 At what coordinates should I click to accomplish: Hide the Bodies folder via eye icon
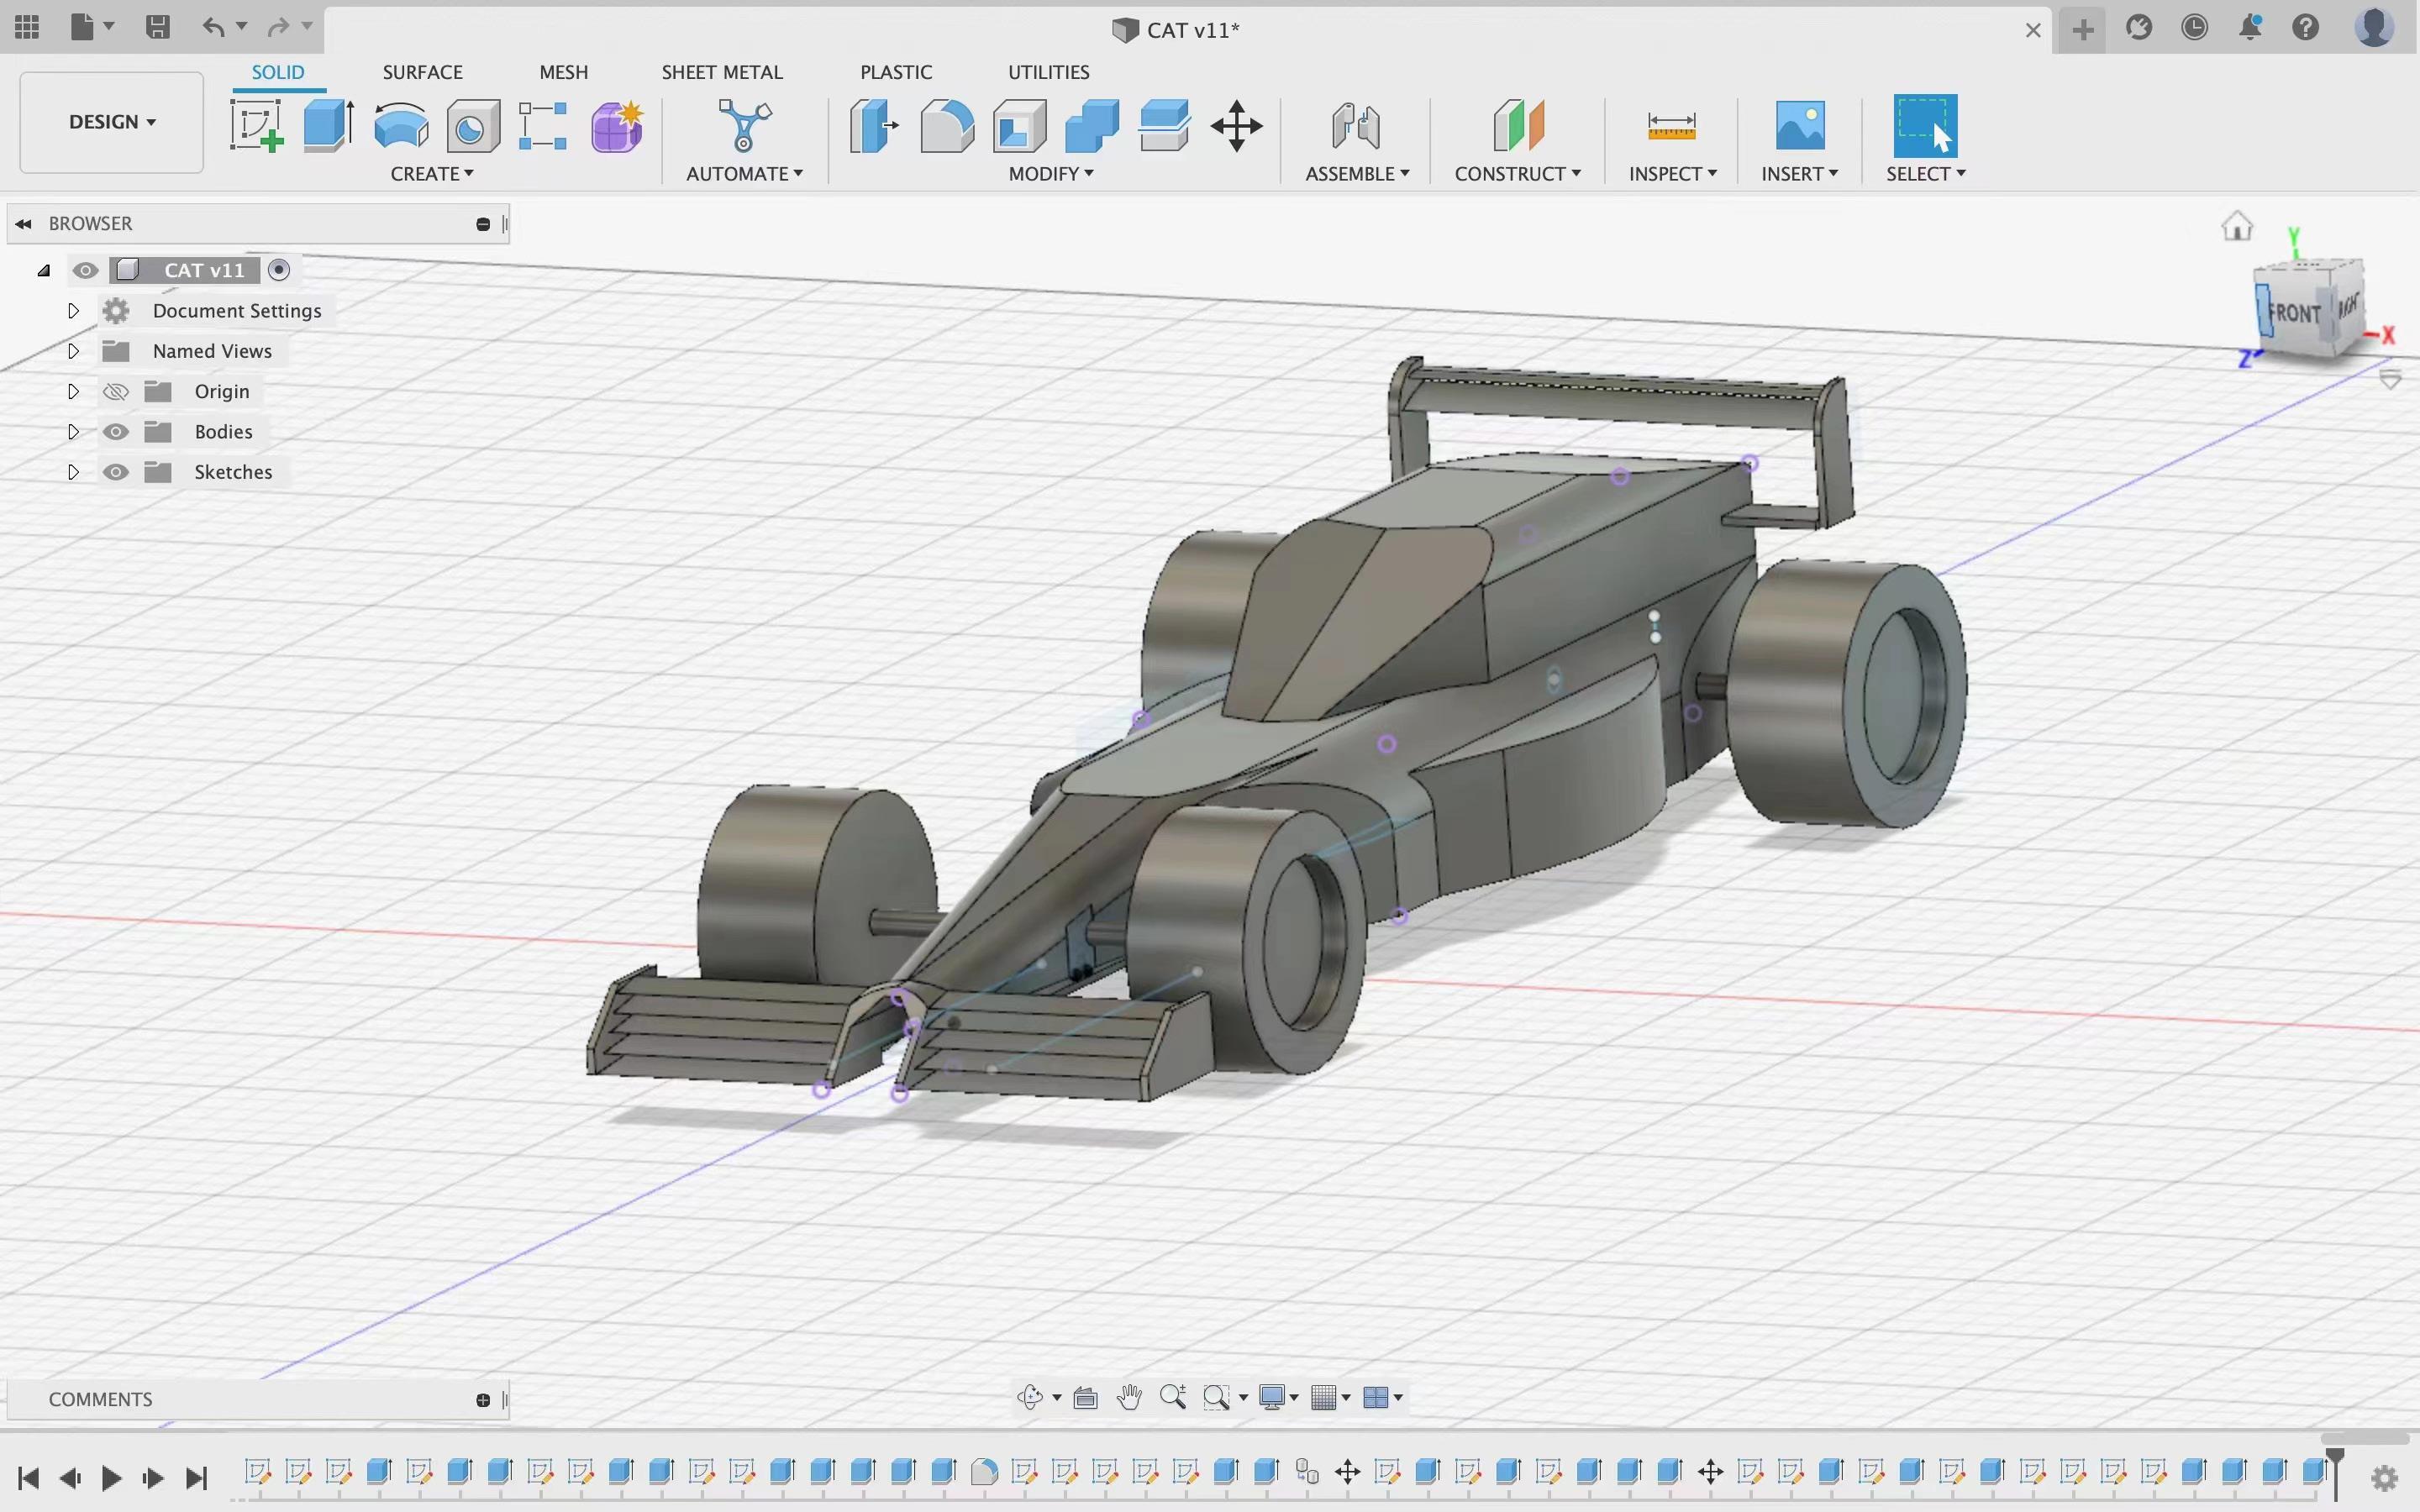click(116, 432)
